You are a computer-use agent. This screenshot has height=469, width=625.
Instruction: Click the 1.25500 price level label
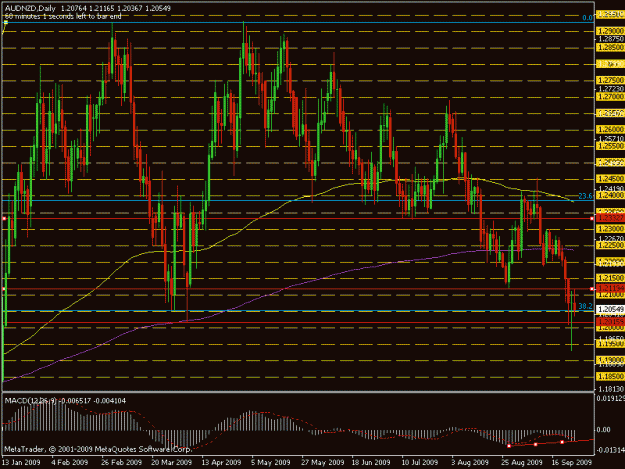click(x=610, y=146)
